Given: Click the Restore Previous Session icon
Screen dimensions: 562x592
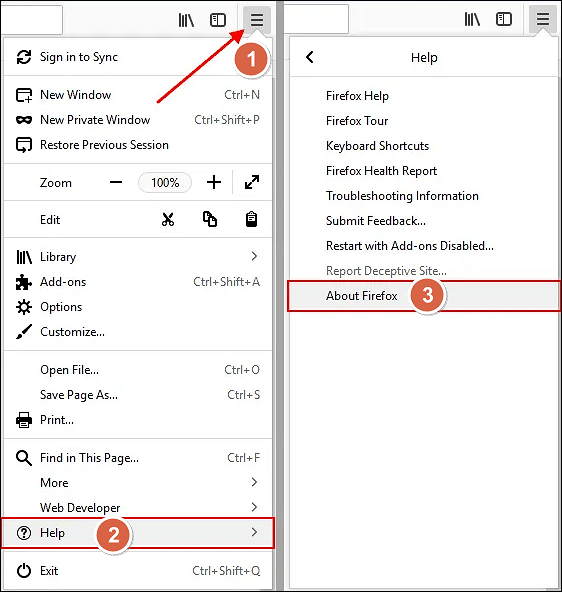Looking at the screenshot, I should 24,145.
